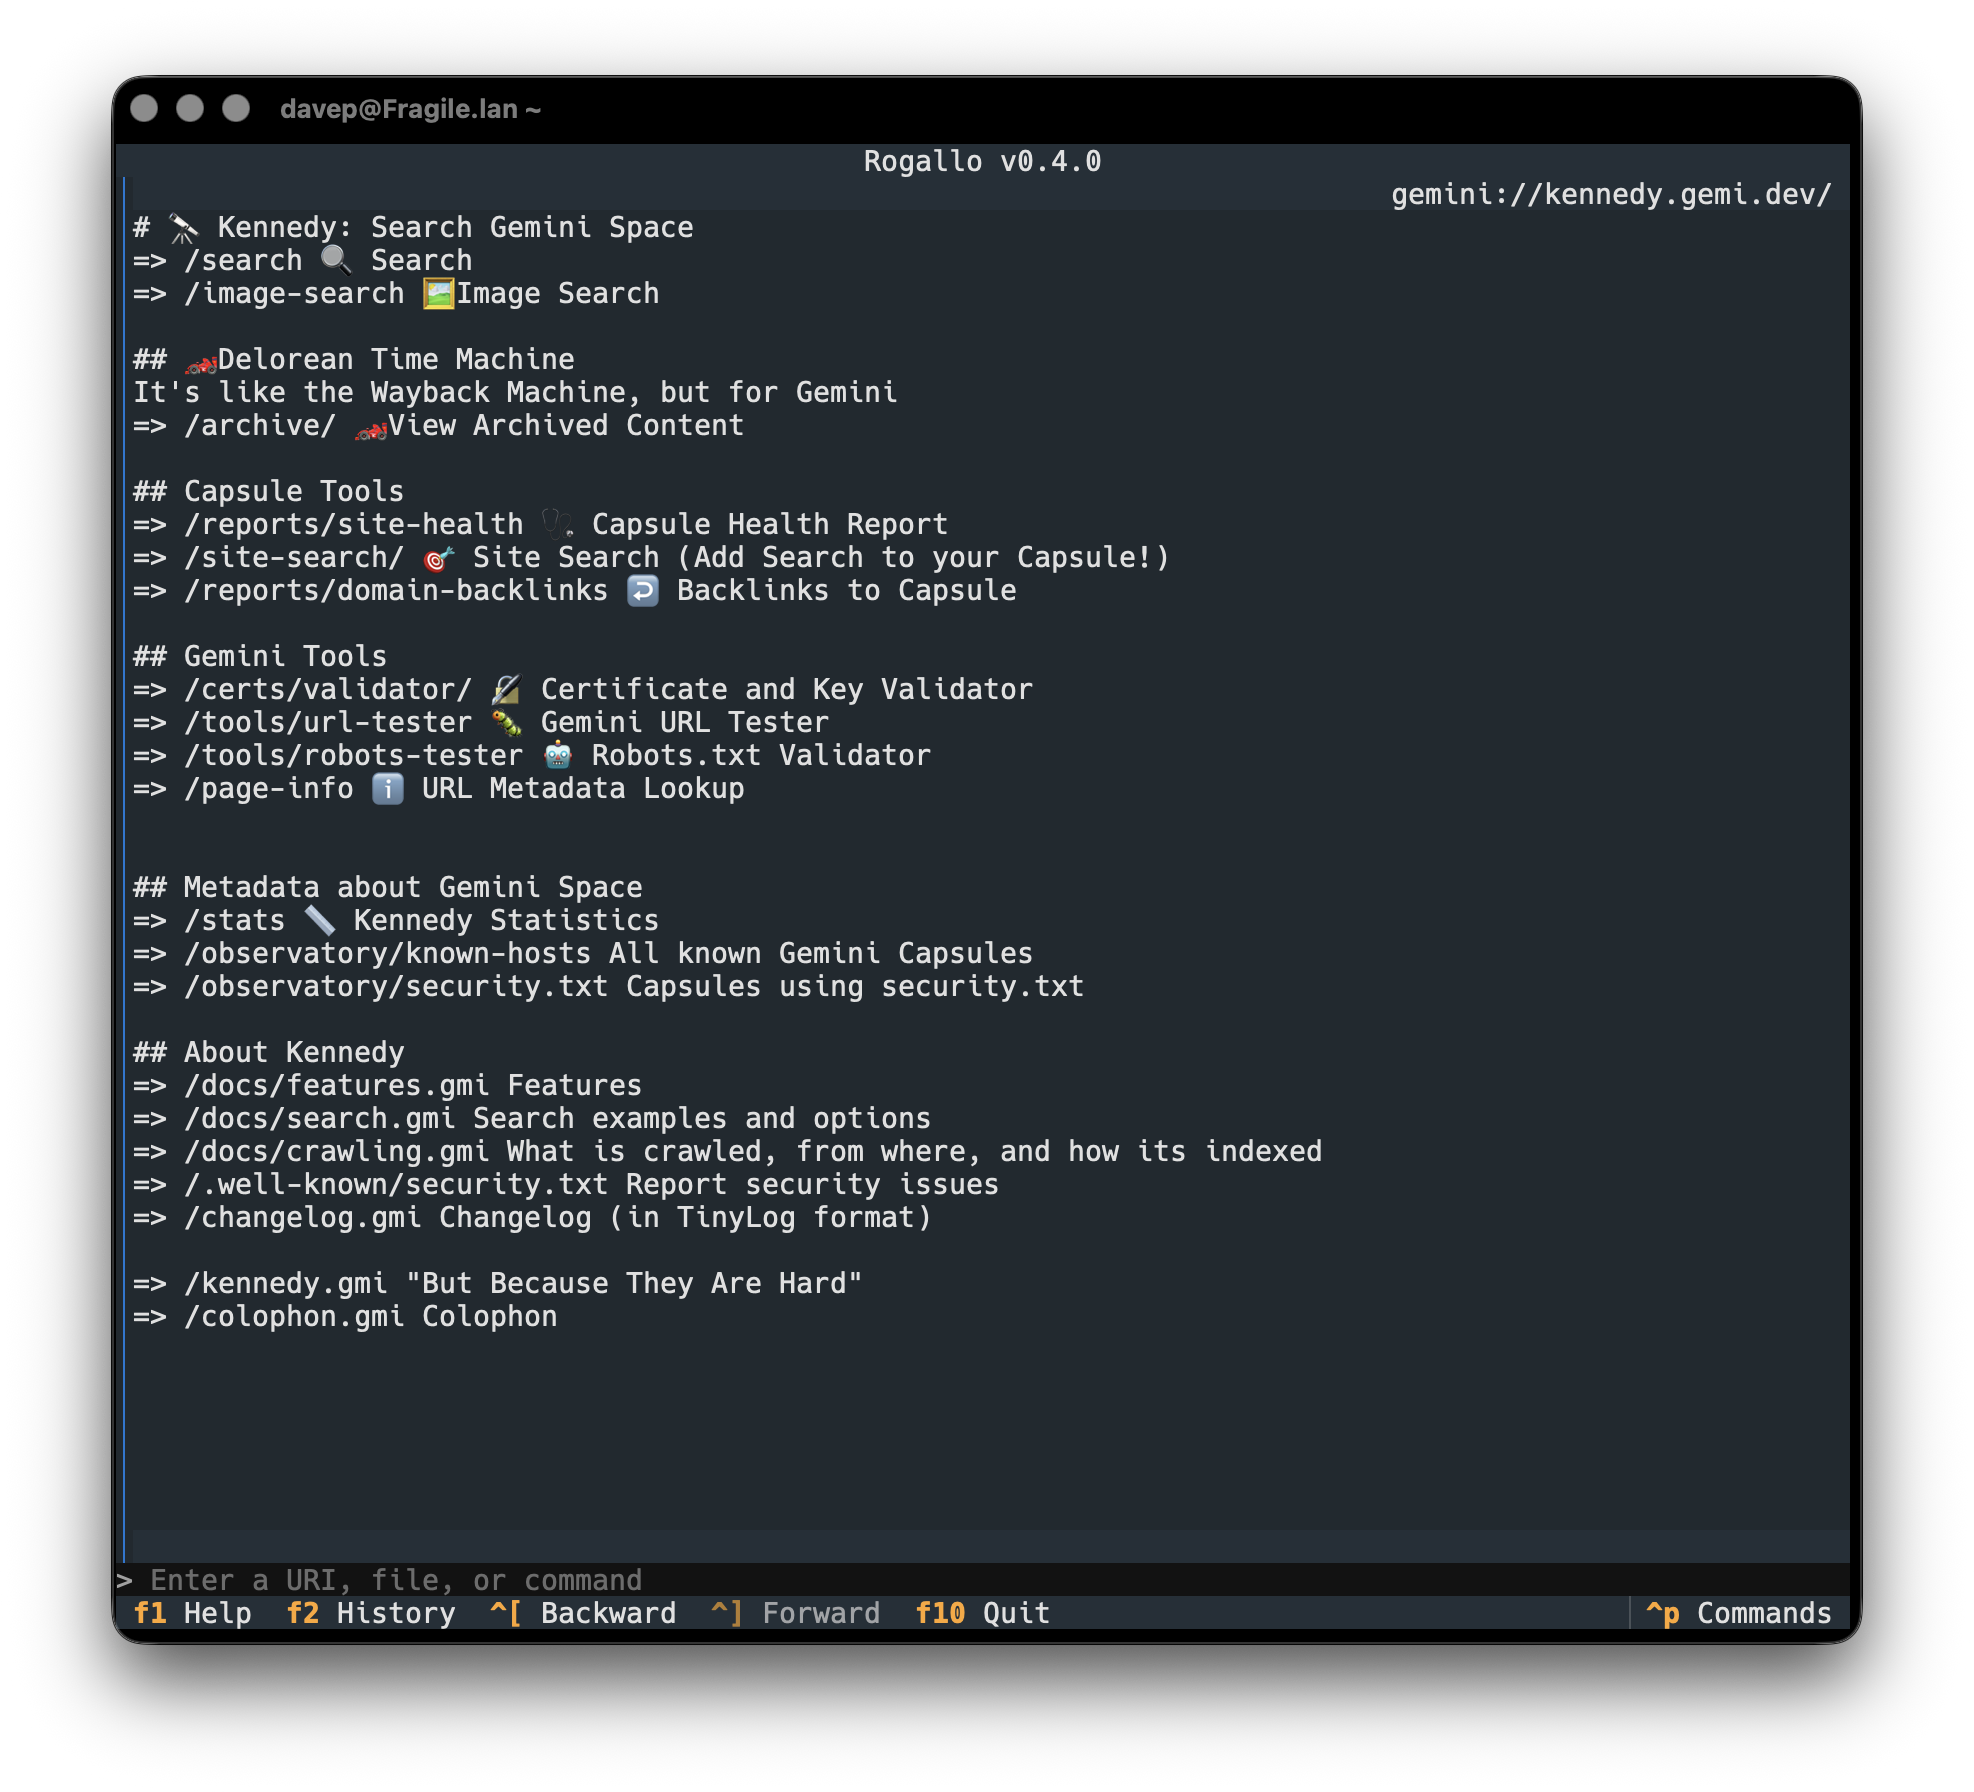Image resolution: width=1974 pixels, height=1792 pixels.
Task: Open /certs/validator/ Certificate and Key Validator
Action: coord(583,690)
